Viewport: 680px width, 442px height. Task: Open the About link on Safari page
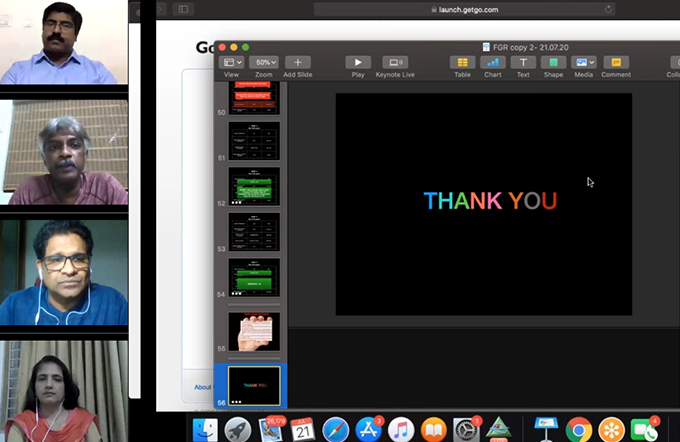[x=203, y=387]
